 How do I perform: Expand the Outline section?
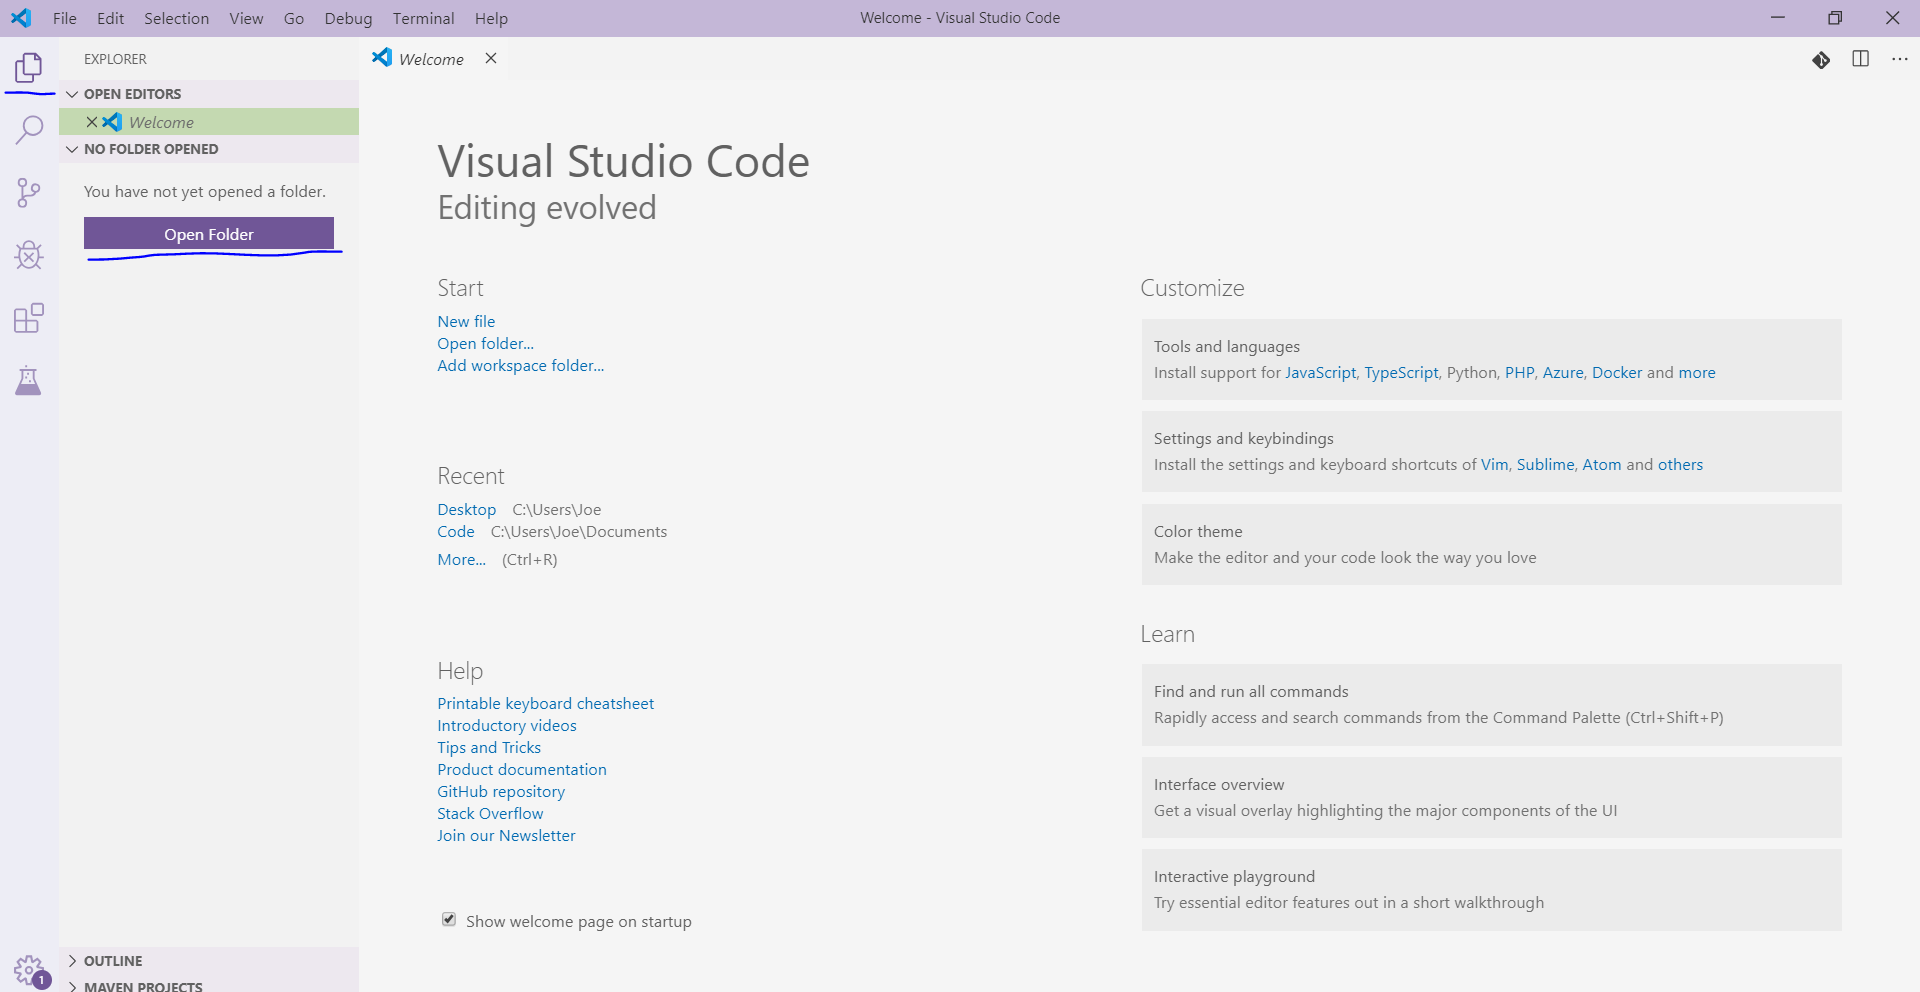(209, 961)
